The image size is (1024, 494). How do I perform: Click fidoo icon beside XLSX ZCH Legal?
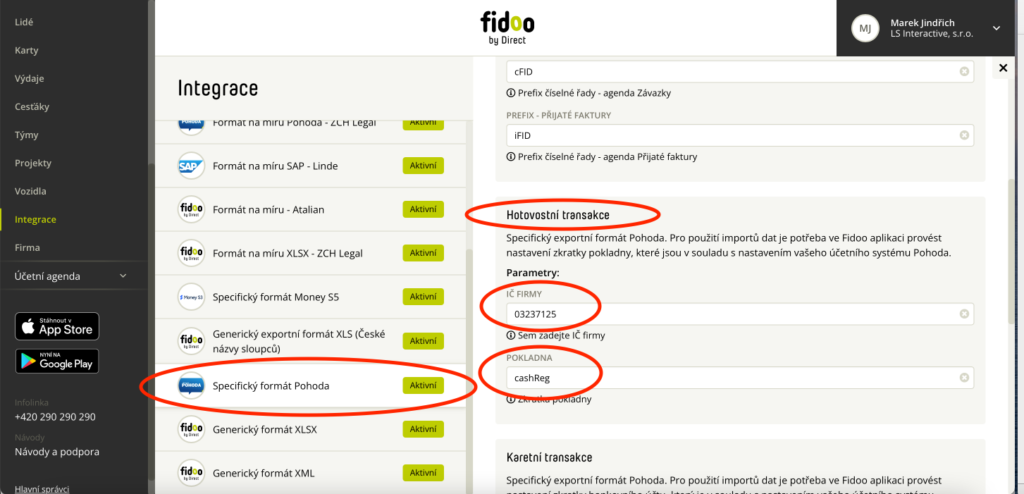[x=191, y=253]
